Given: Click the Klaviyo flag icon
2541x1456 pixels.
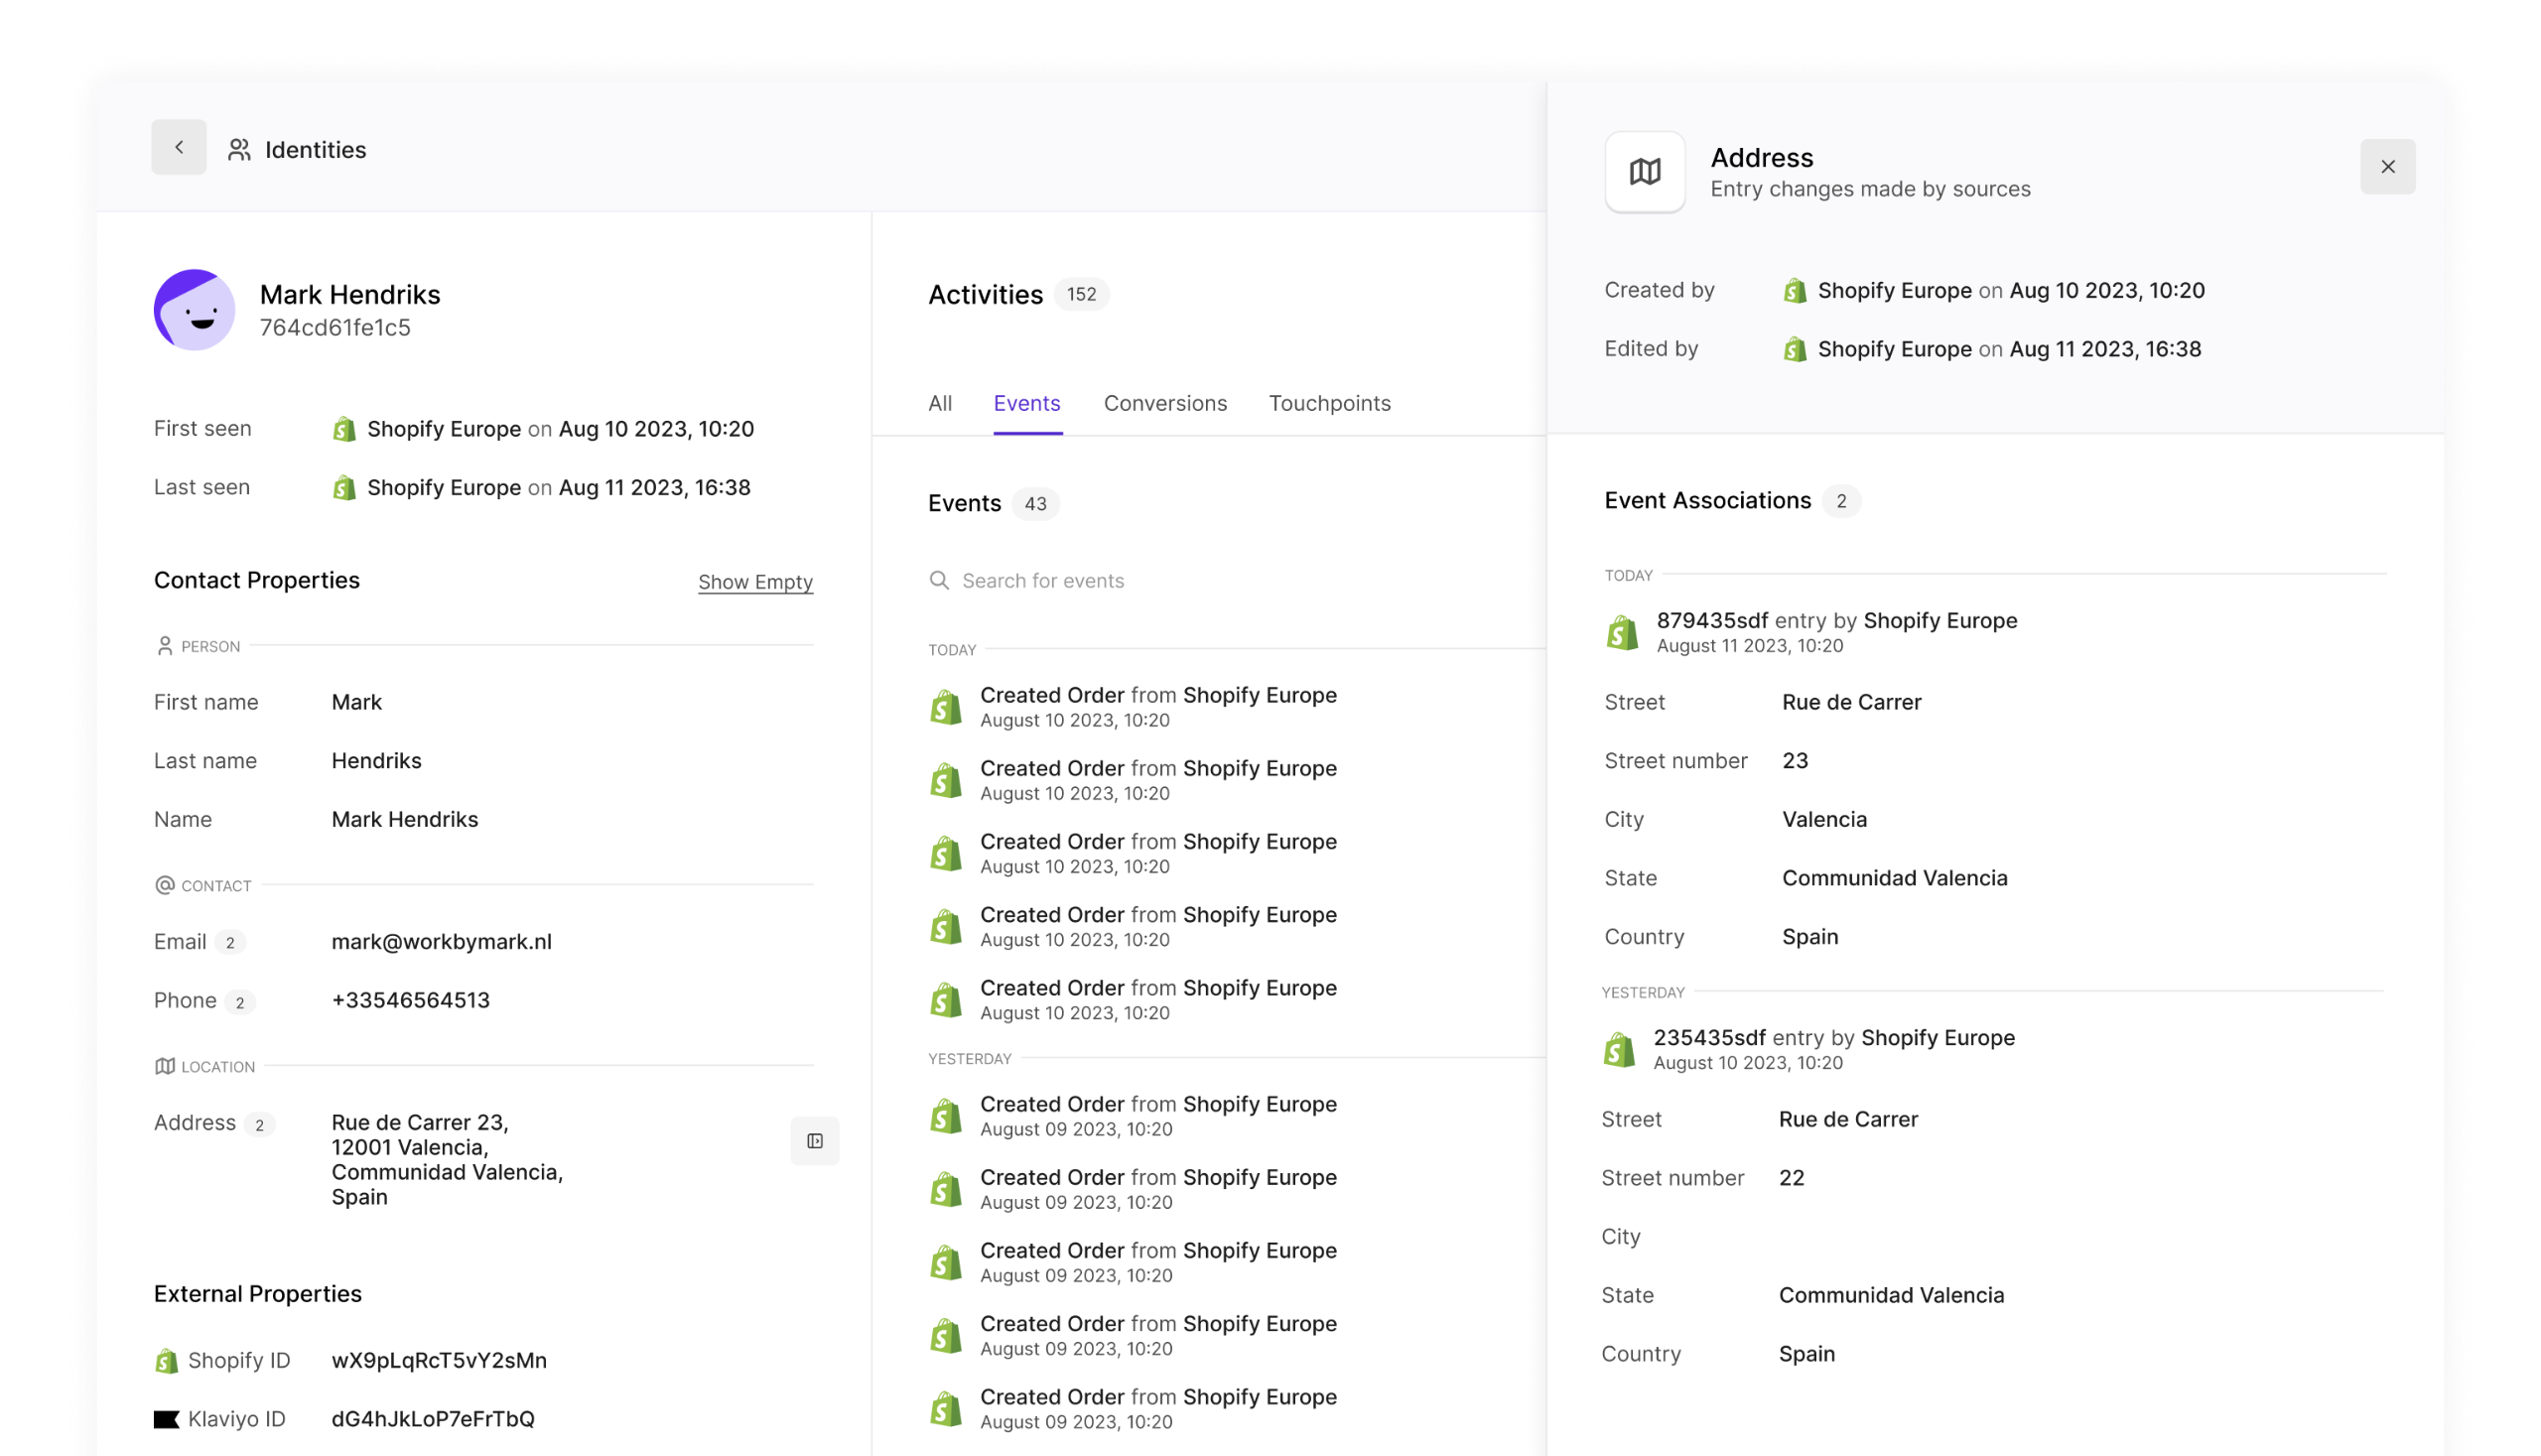Looking at the screenshot, I should pos(166,1419).
